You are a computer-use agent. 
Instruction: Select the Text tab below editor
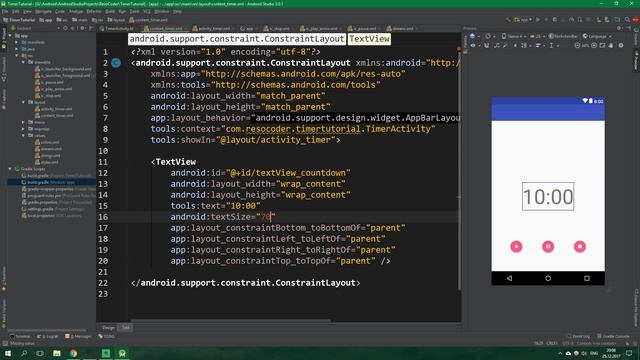coord(126,327)
